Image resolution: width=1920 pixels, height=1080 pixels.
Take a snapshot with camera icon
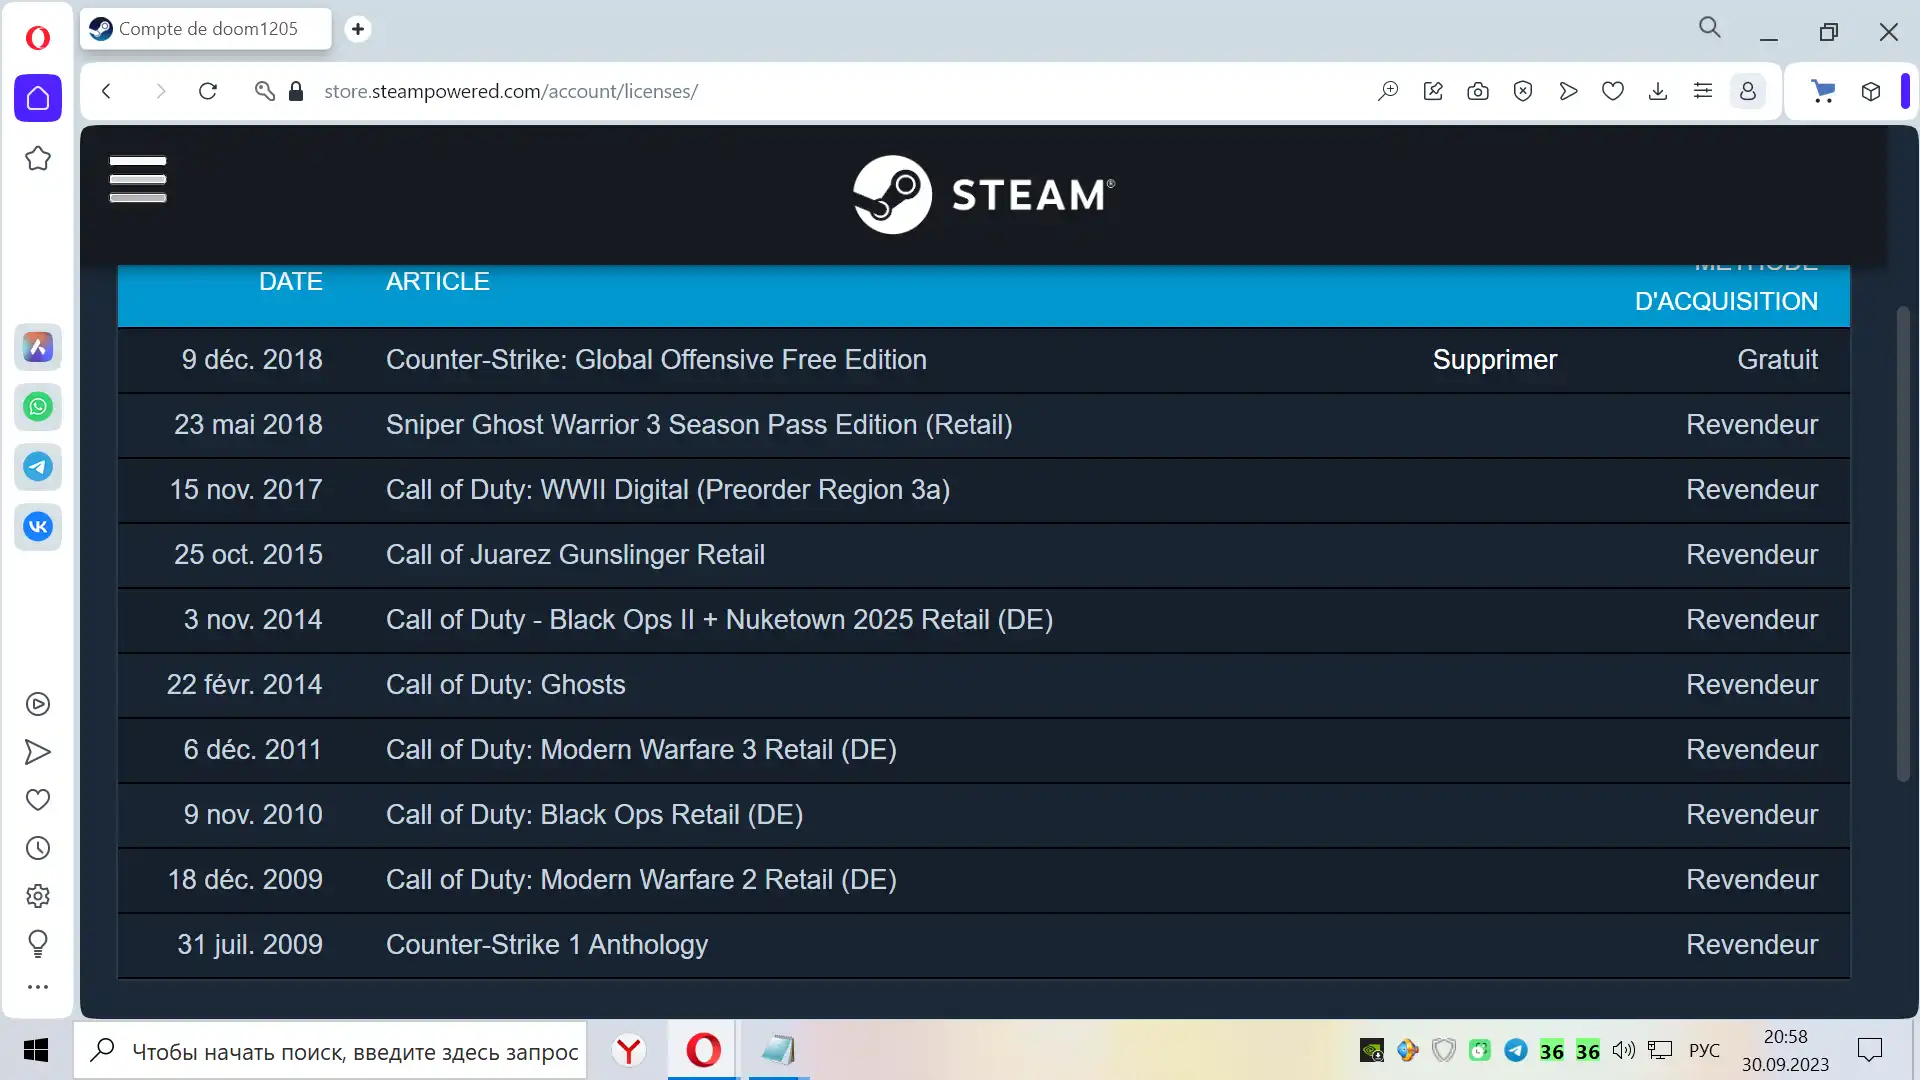(x=1478, y=91)
